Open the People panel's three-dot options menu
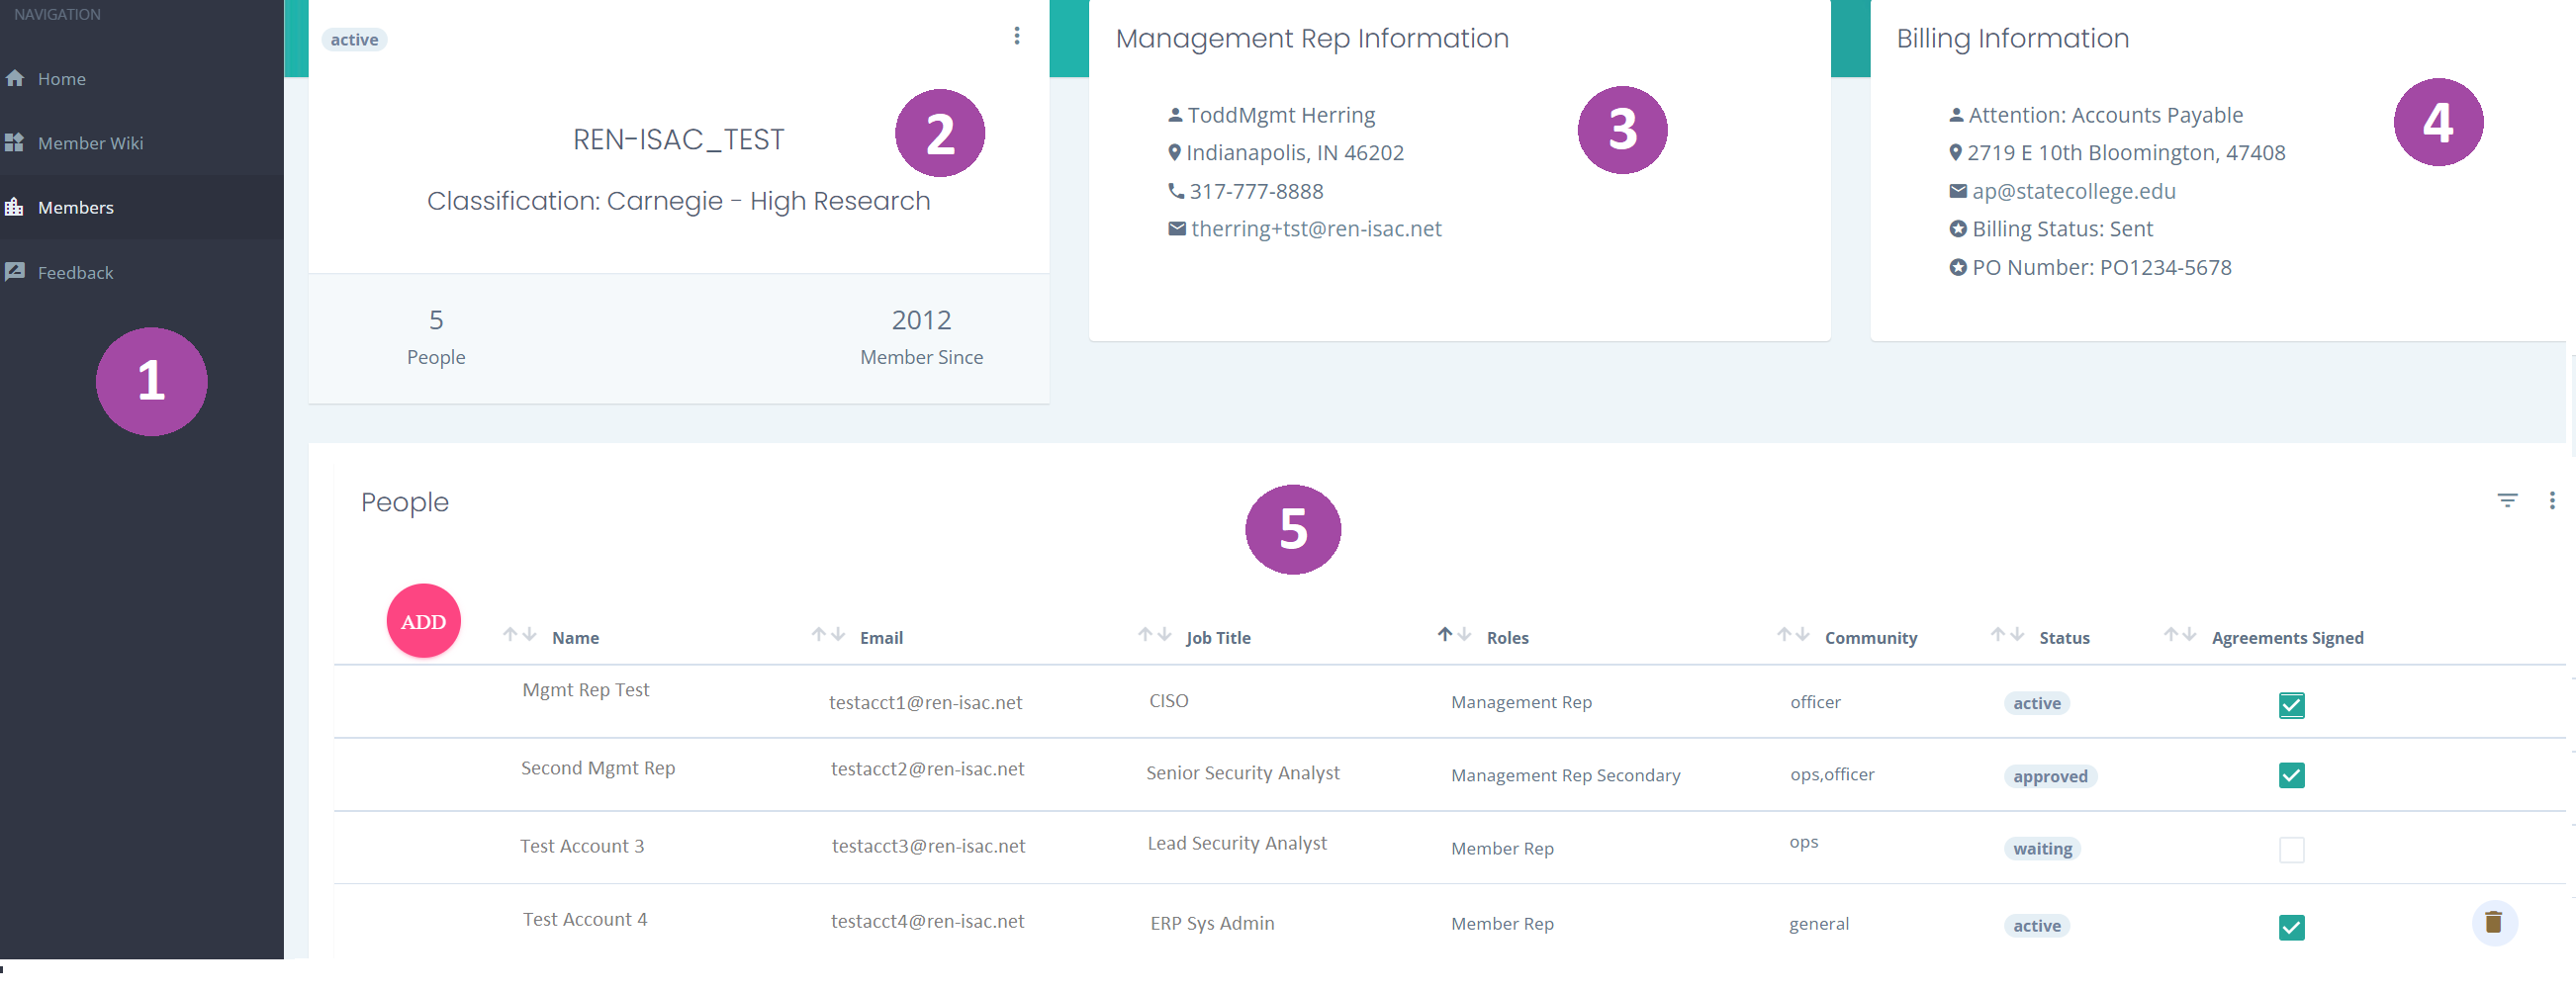The height and width of the screenshot is (992, 2576). [2552, 500]
